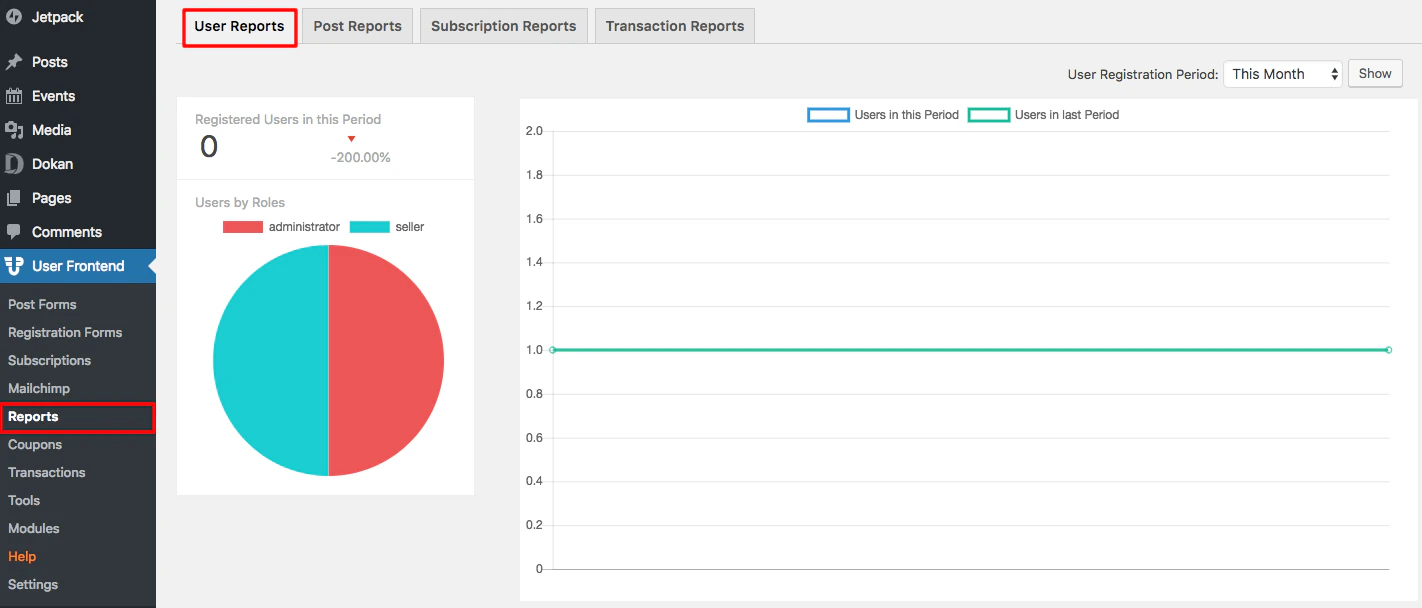Open the Subscription Reports tab
Image resolution: width=1422 pixels, height=608 pixels.
click(x=503, y=26)
